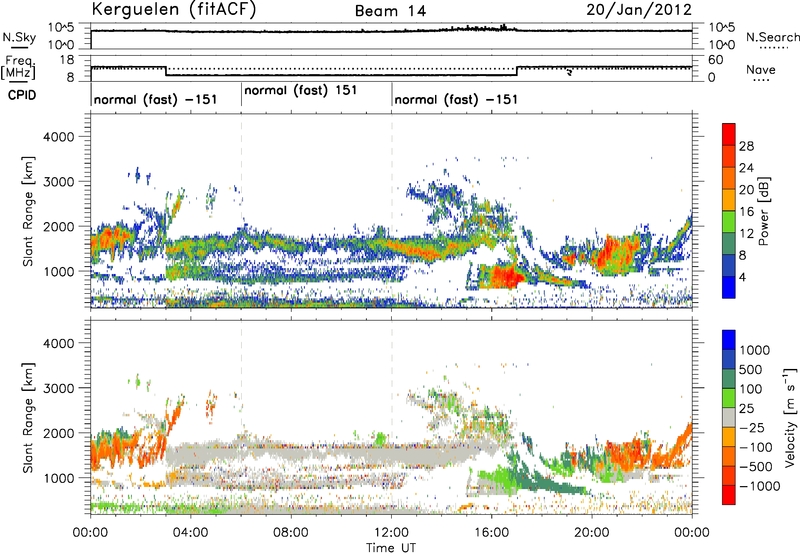Click the 'normal (fast) 151' CPID label
The width and height of the screenshot is (800, 554).
pyautogui.click(x=301, y=90)
